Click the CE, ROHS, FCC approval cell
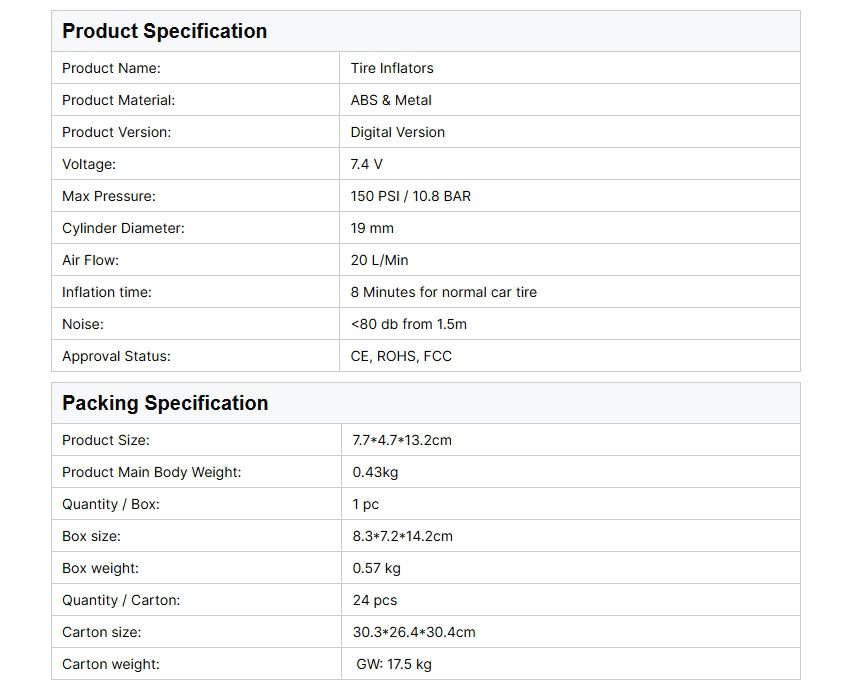 (401, 356)
